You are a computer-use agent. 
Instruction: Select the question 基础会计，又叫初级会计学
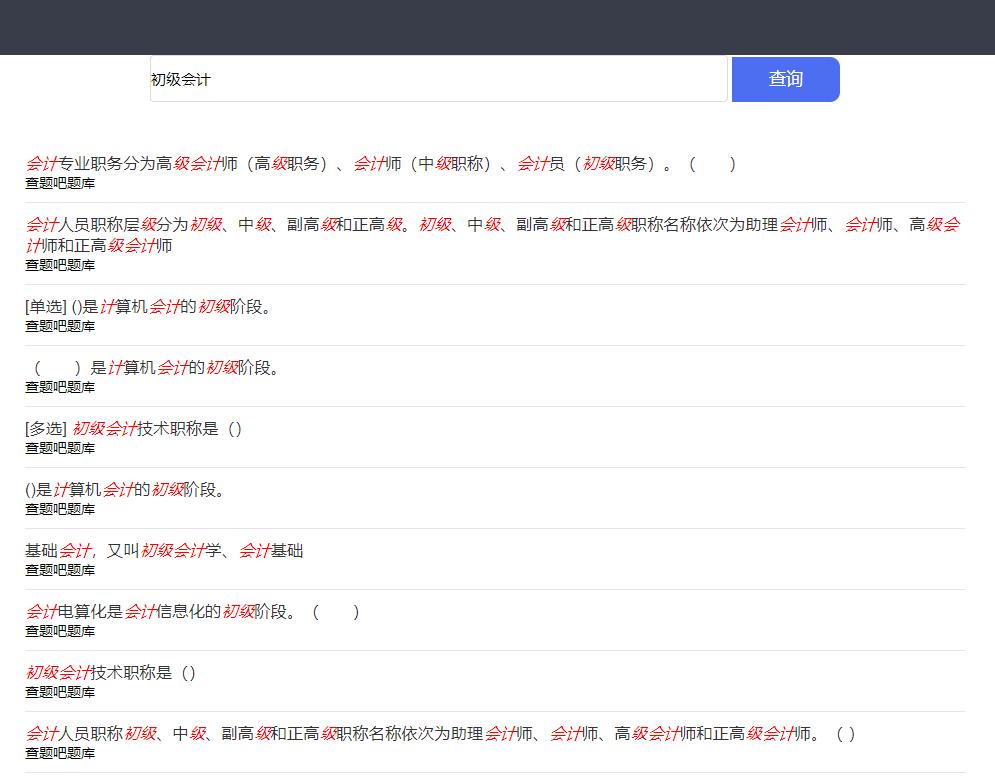pyautogui.click(x=165, y=550)
